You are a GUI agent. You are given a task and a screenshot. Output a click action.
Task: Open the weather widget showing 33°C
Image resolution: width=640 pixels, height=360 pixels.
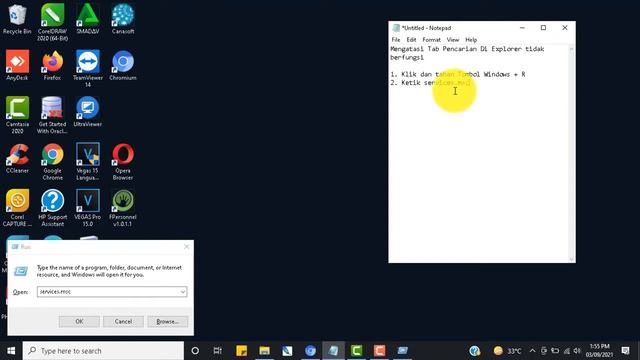pyautogui.click(x=507, y=351)
